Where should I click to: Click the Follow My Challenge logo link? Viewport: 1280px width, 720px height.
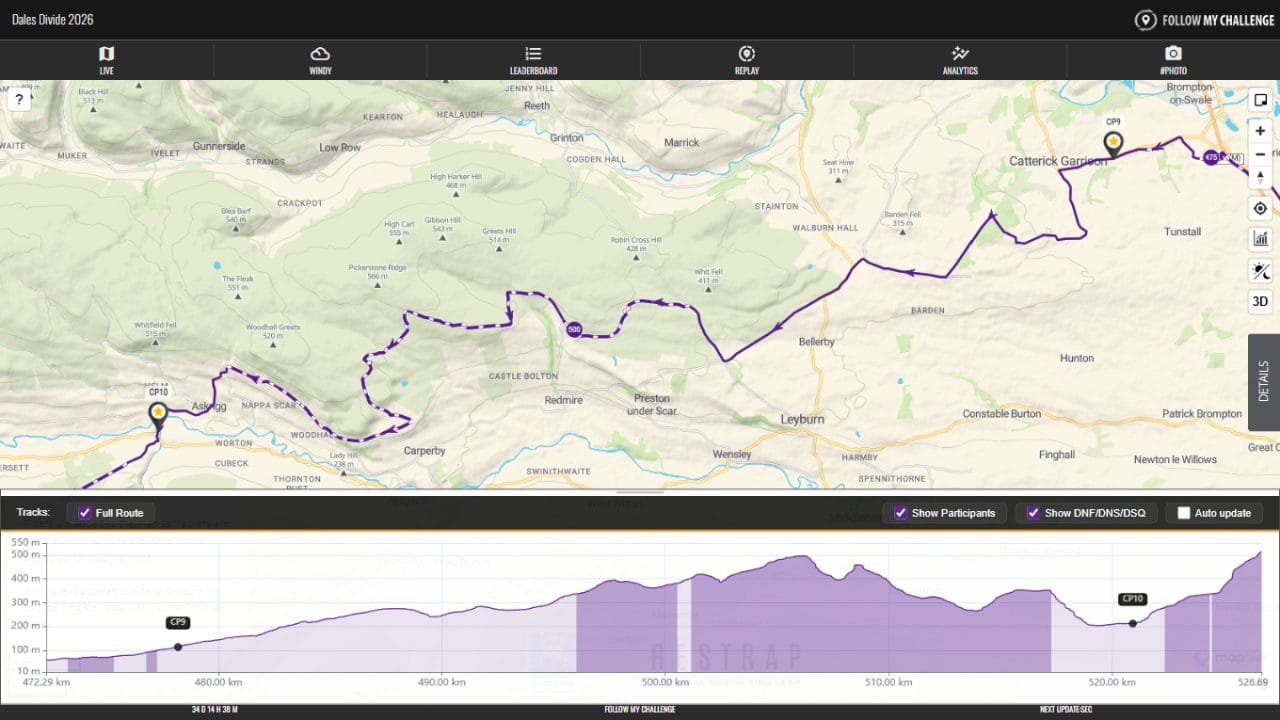1205,20
